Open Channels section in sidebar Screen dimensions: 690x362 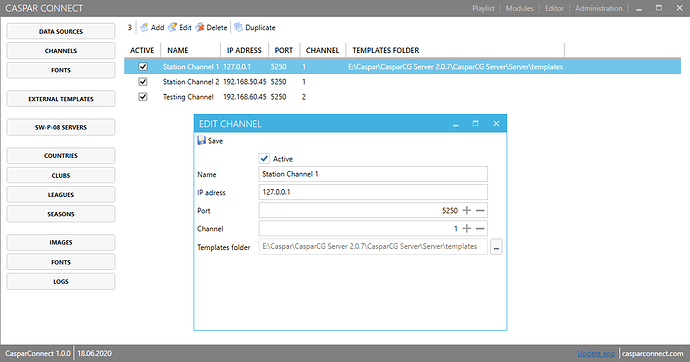click(61, 51)
